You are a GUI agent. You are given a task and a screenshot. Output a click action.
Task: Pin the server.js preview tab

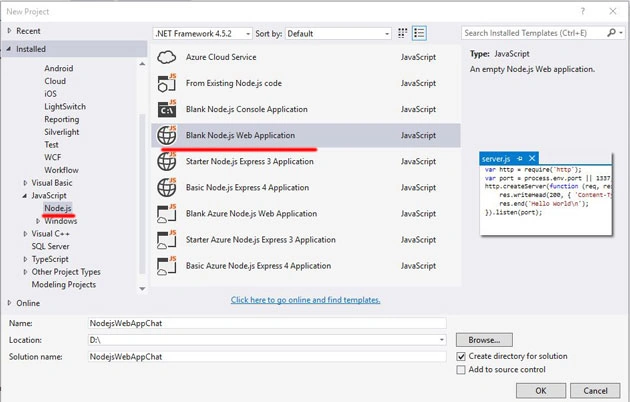(x=520, y=159)
